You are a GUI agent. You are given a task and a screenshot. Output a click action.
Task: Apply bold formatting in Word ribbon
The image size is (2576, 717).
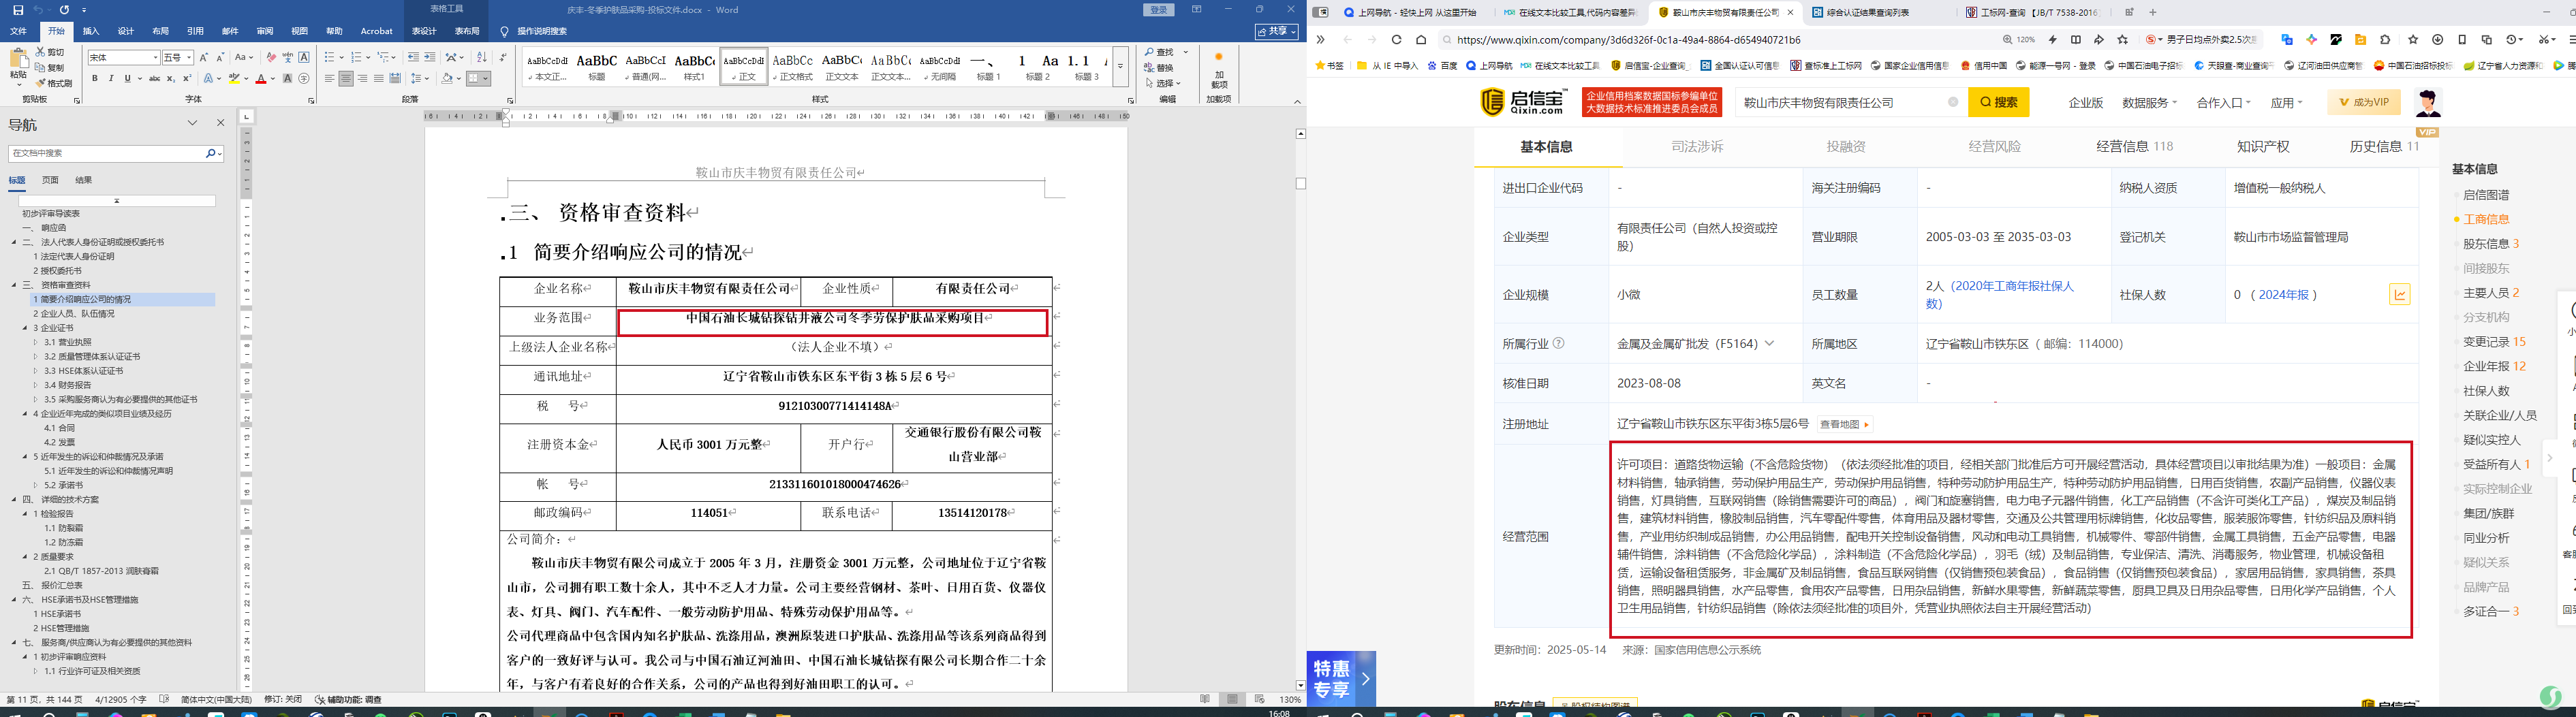coord(95,78)
